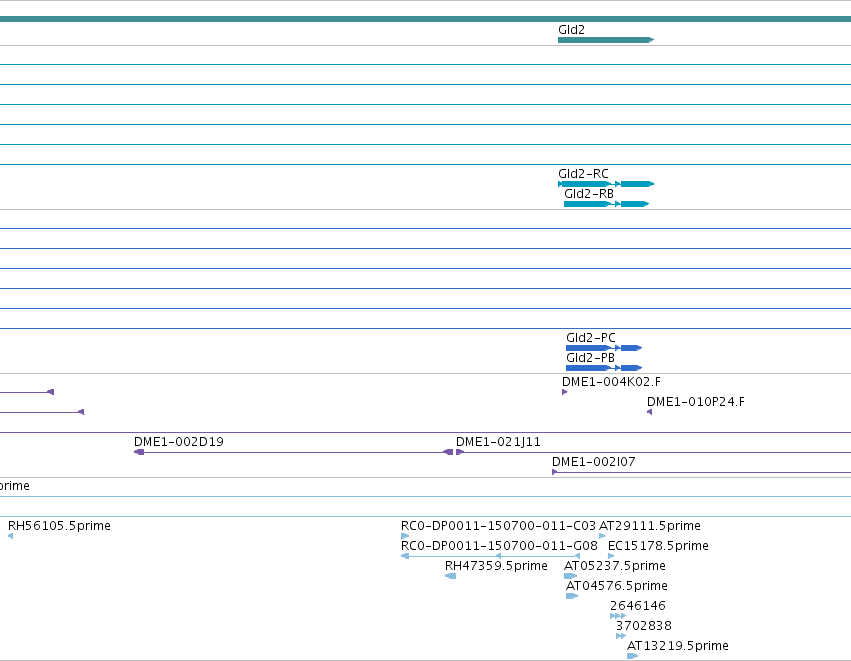
Task: Click the DME1-002D19 label
Action: pos(179,442)
